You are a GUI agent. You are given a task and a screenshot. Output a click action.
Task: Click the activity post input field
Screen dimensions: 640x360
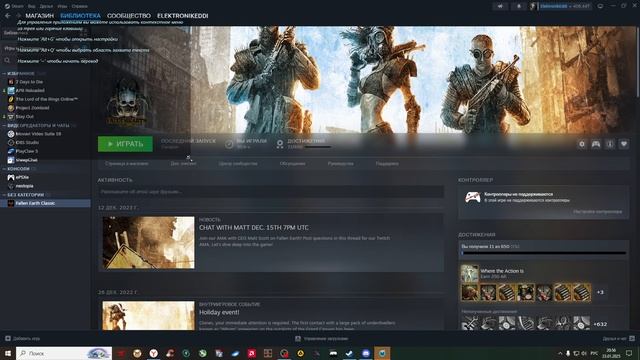(271, 191)
